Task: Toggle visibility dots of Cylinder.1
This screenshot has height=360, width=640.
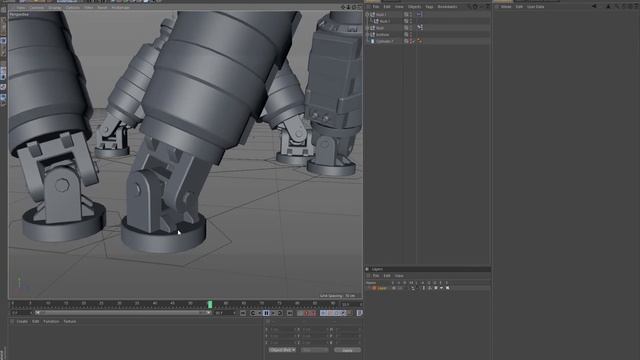Action: (x=411, y=41)
